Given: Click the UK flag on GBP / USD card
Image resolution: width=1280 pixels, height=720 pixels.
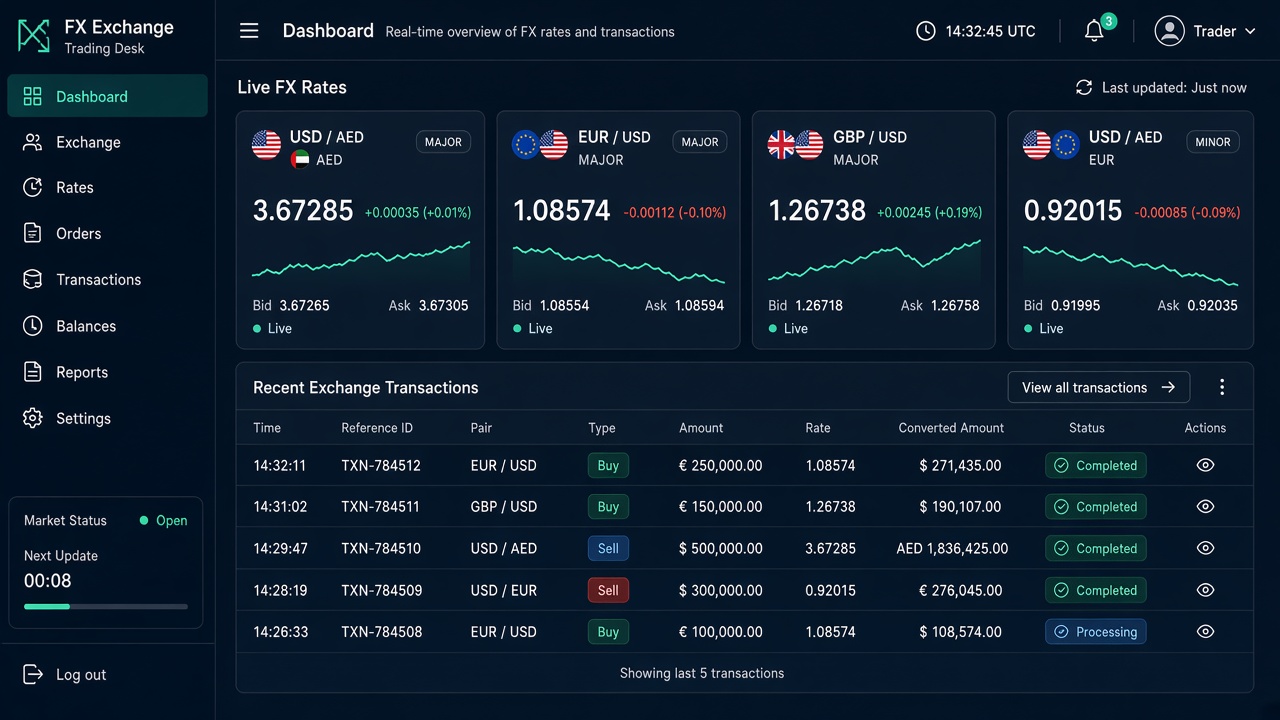Looking at the screenshot, I should 781,145.
